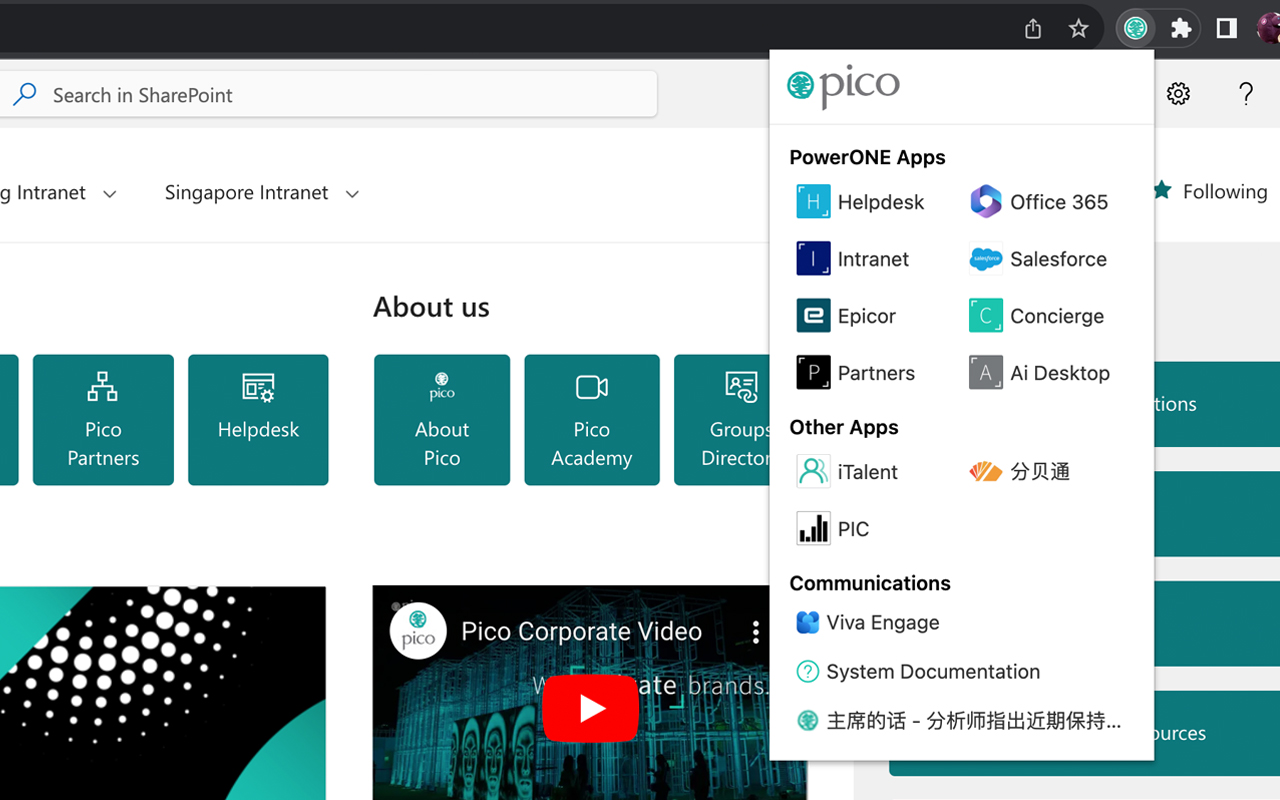
Task: Open System Documentation help icon
Action: point(808,672)
